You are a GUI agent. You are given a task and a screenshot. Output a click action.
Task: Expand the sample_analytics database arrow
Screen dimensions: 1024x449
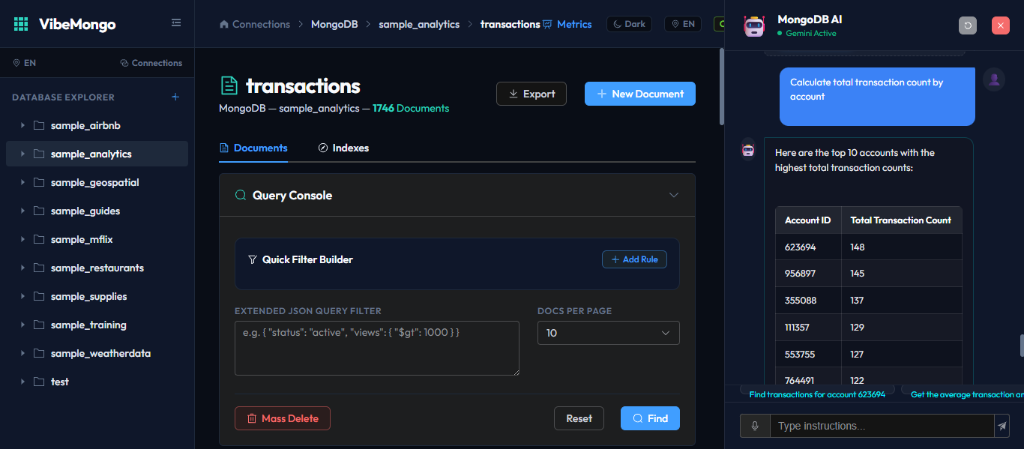coord(23,154)
